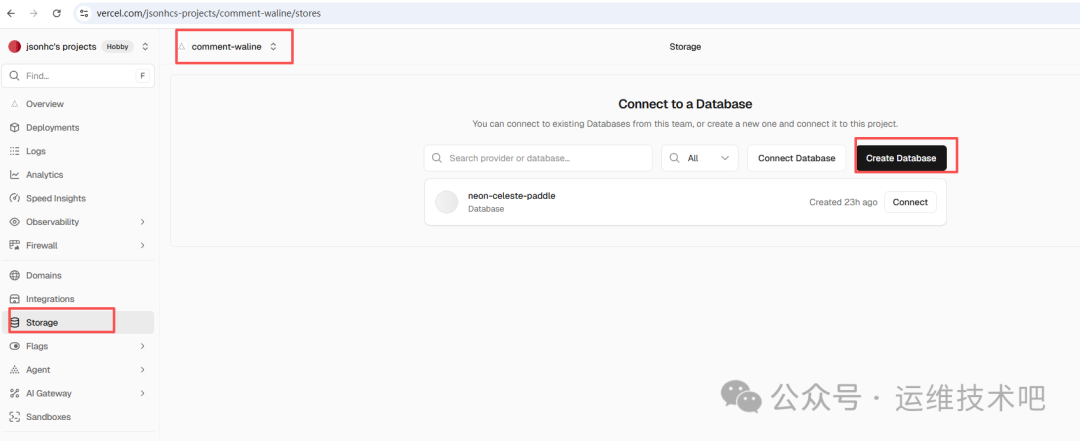Open the All filter dropdown
Screen dimensions: 1080x441
point(700,158)
